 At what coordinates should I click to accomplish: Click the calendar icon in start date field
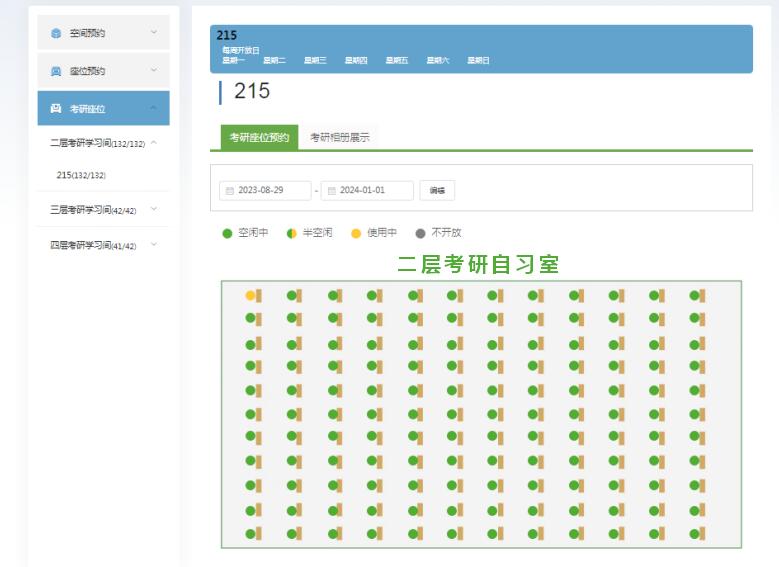(229, 190)
